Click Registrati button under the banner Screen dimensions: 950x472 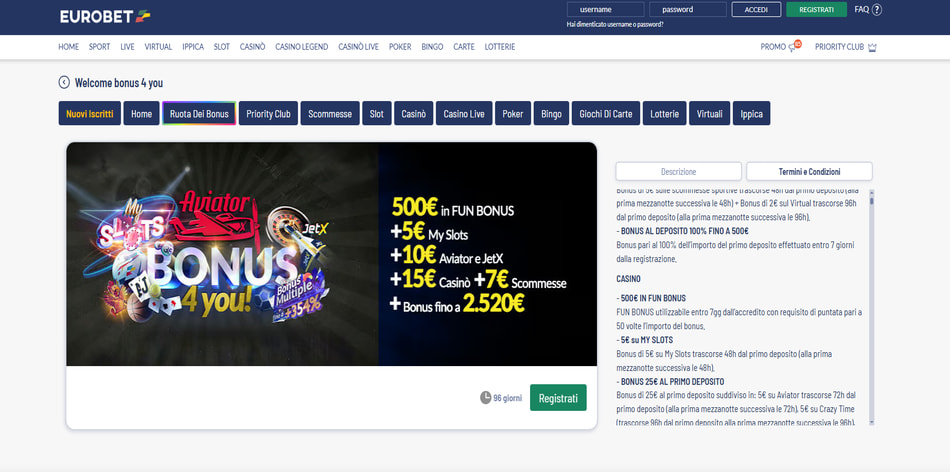pos(558,398)
